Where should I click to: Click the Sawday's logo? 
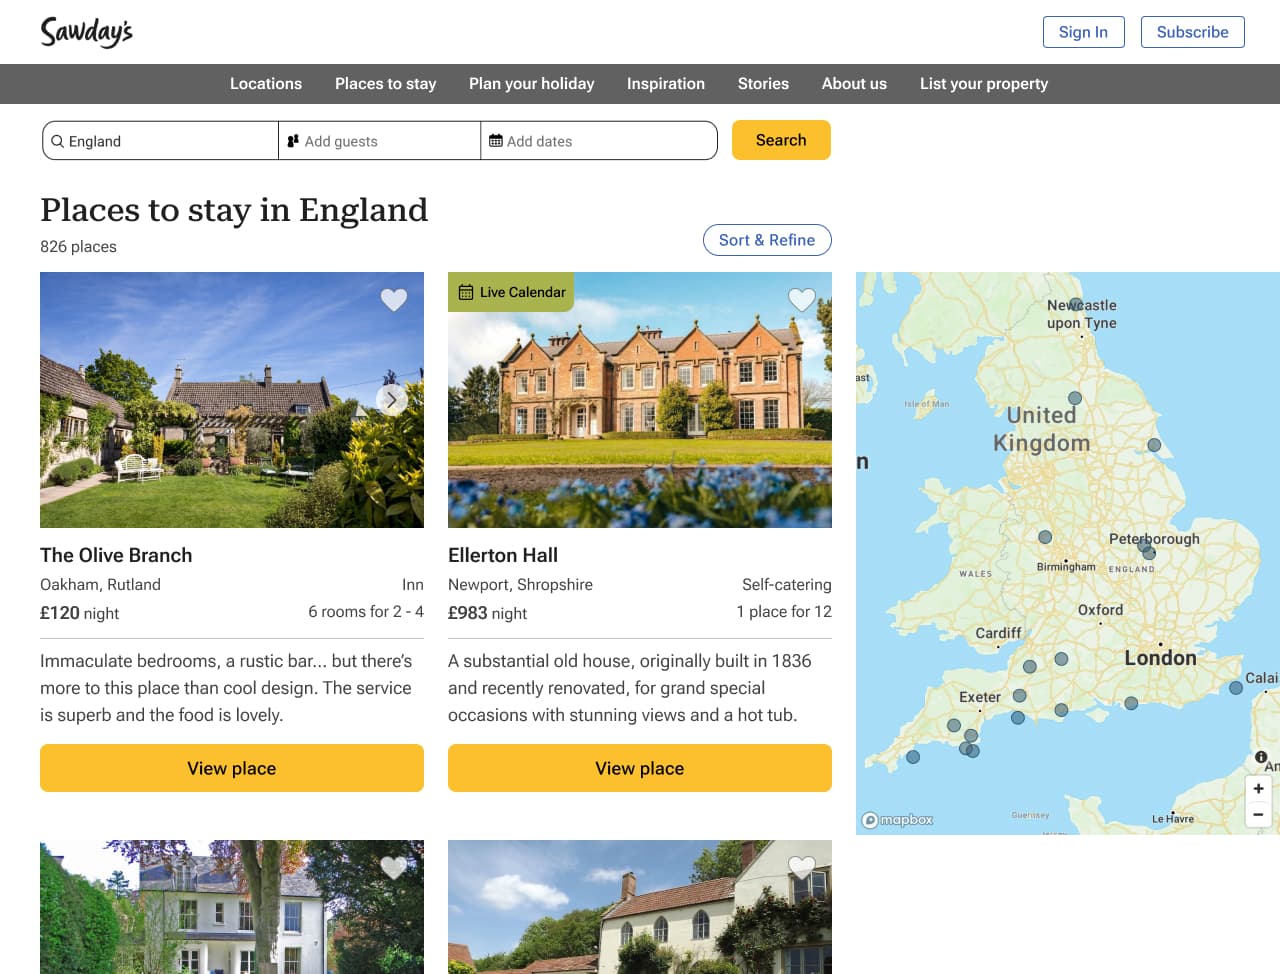coord(87,32)
